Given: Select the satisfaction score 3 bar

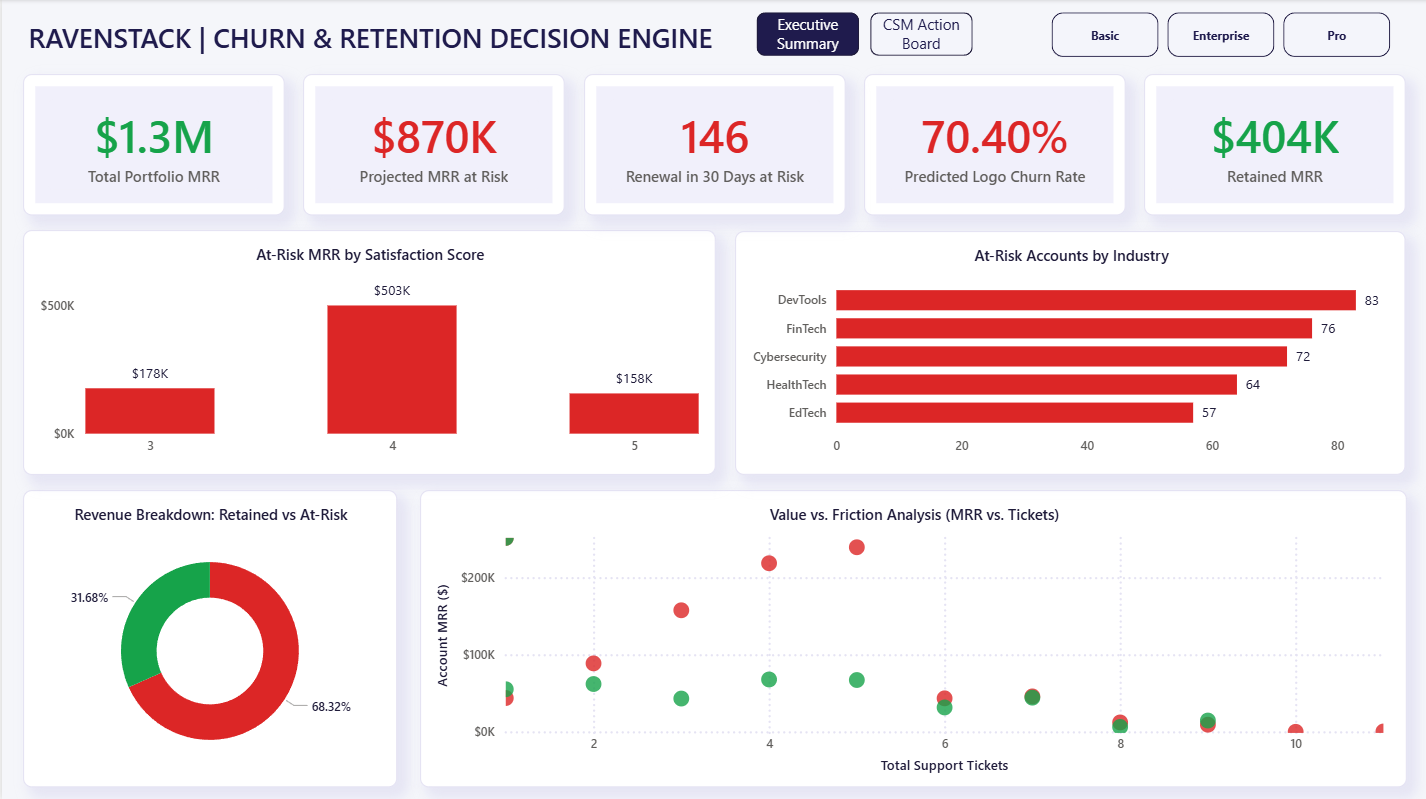Looking at the screenshot, I should [x=150, y=411].
